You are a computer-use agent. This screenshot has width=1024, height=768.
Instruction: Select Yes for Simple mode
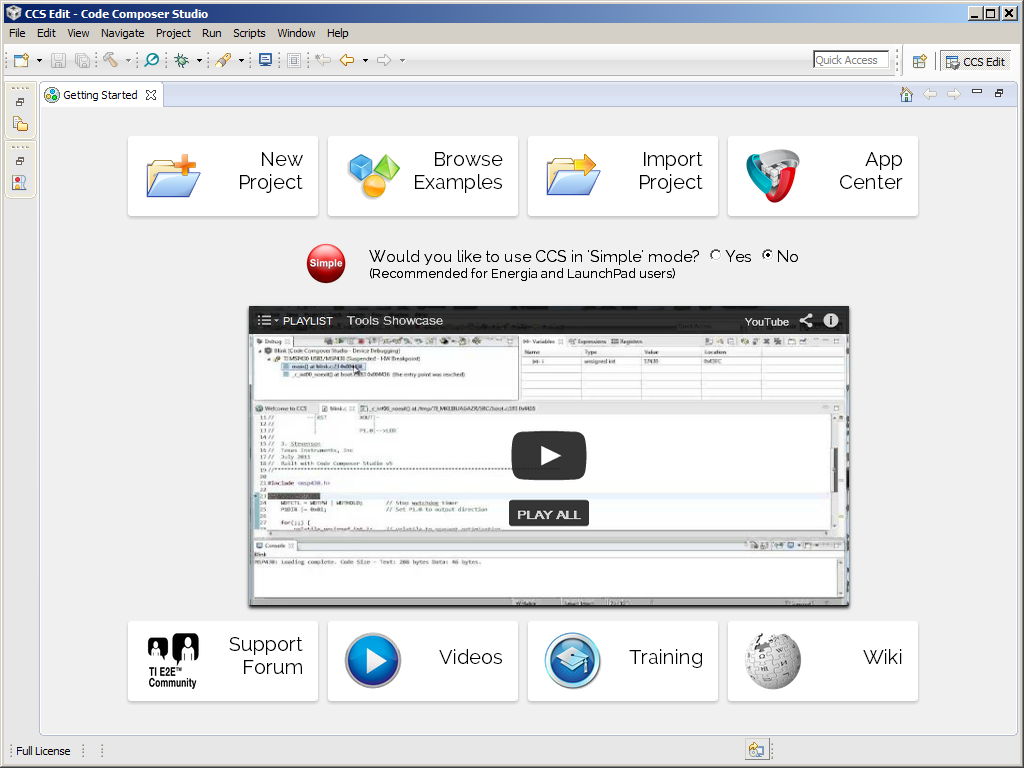(x=715, y=256)
